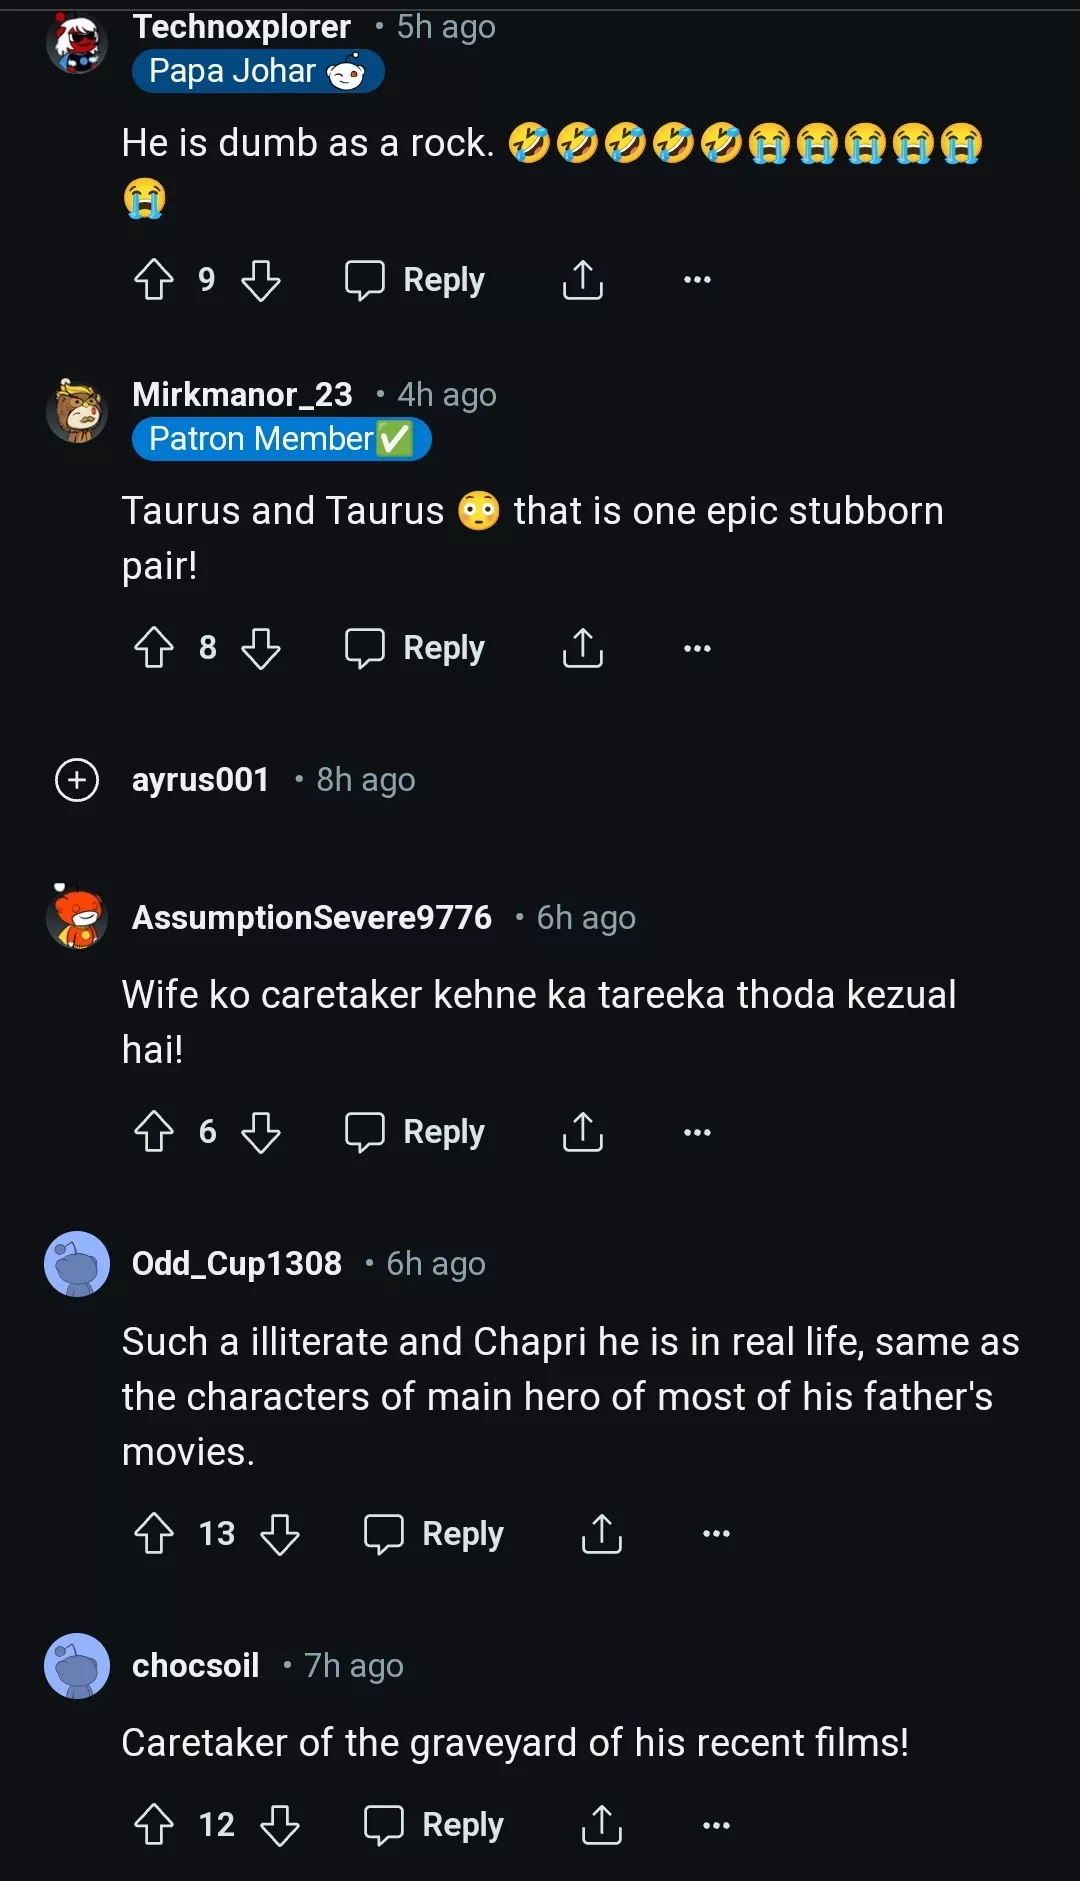Image resolution: width=1080 pixels, height=1881 pixels.
Task: Downvote Mirkmanor_23's comment
Action: [x=261, y=648]
